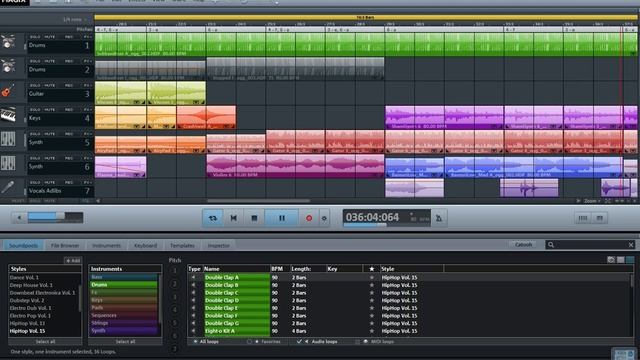
Task: Toggle the loop playback button
Action: point(213,218)
